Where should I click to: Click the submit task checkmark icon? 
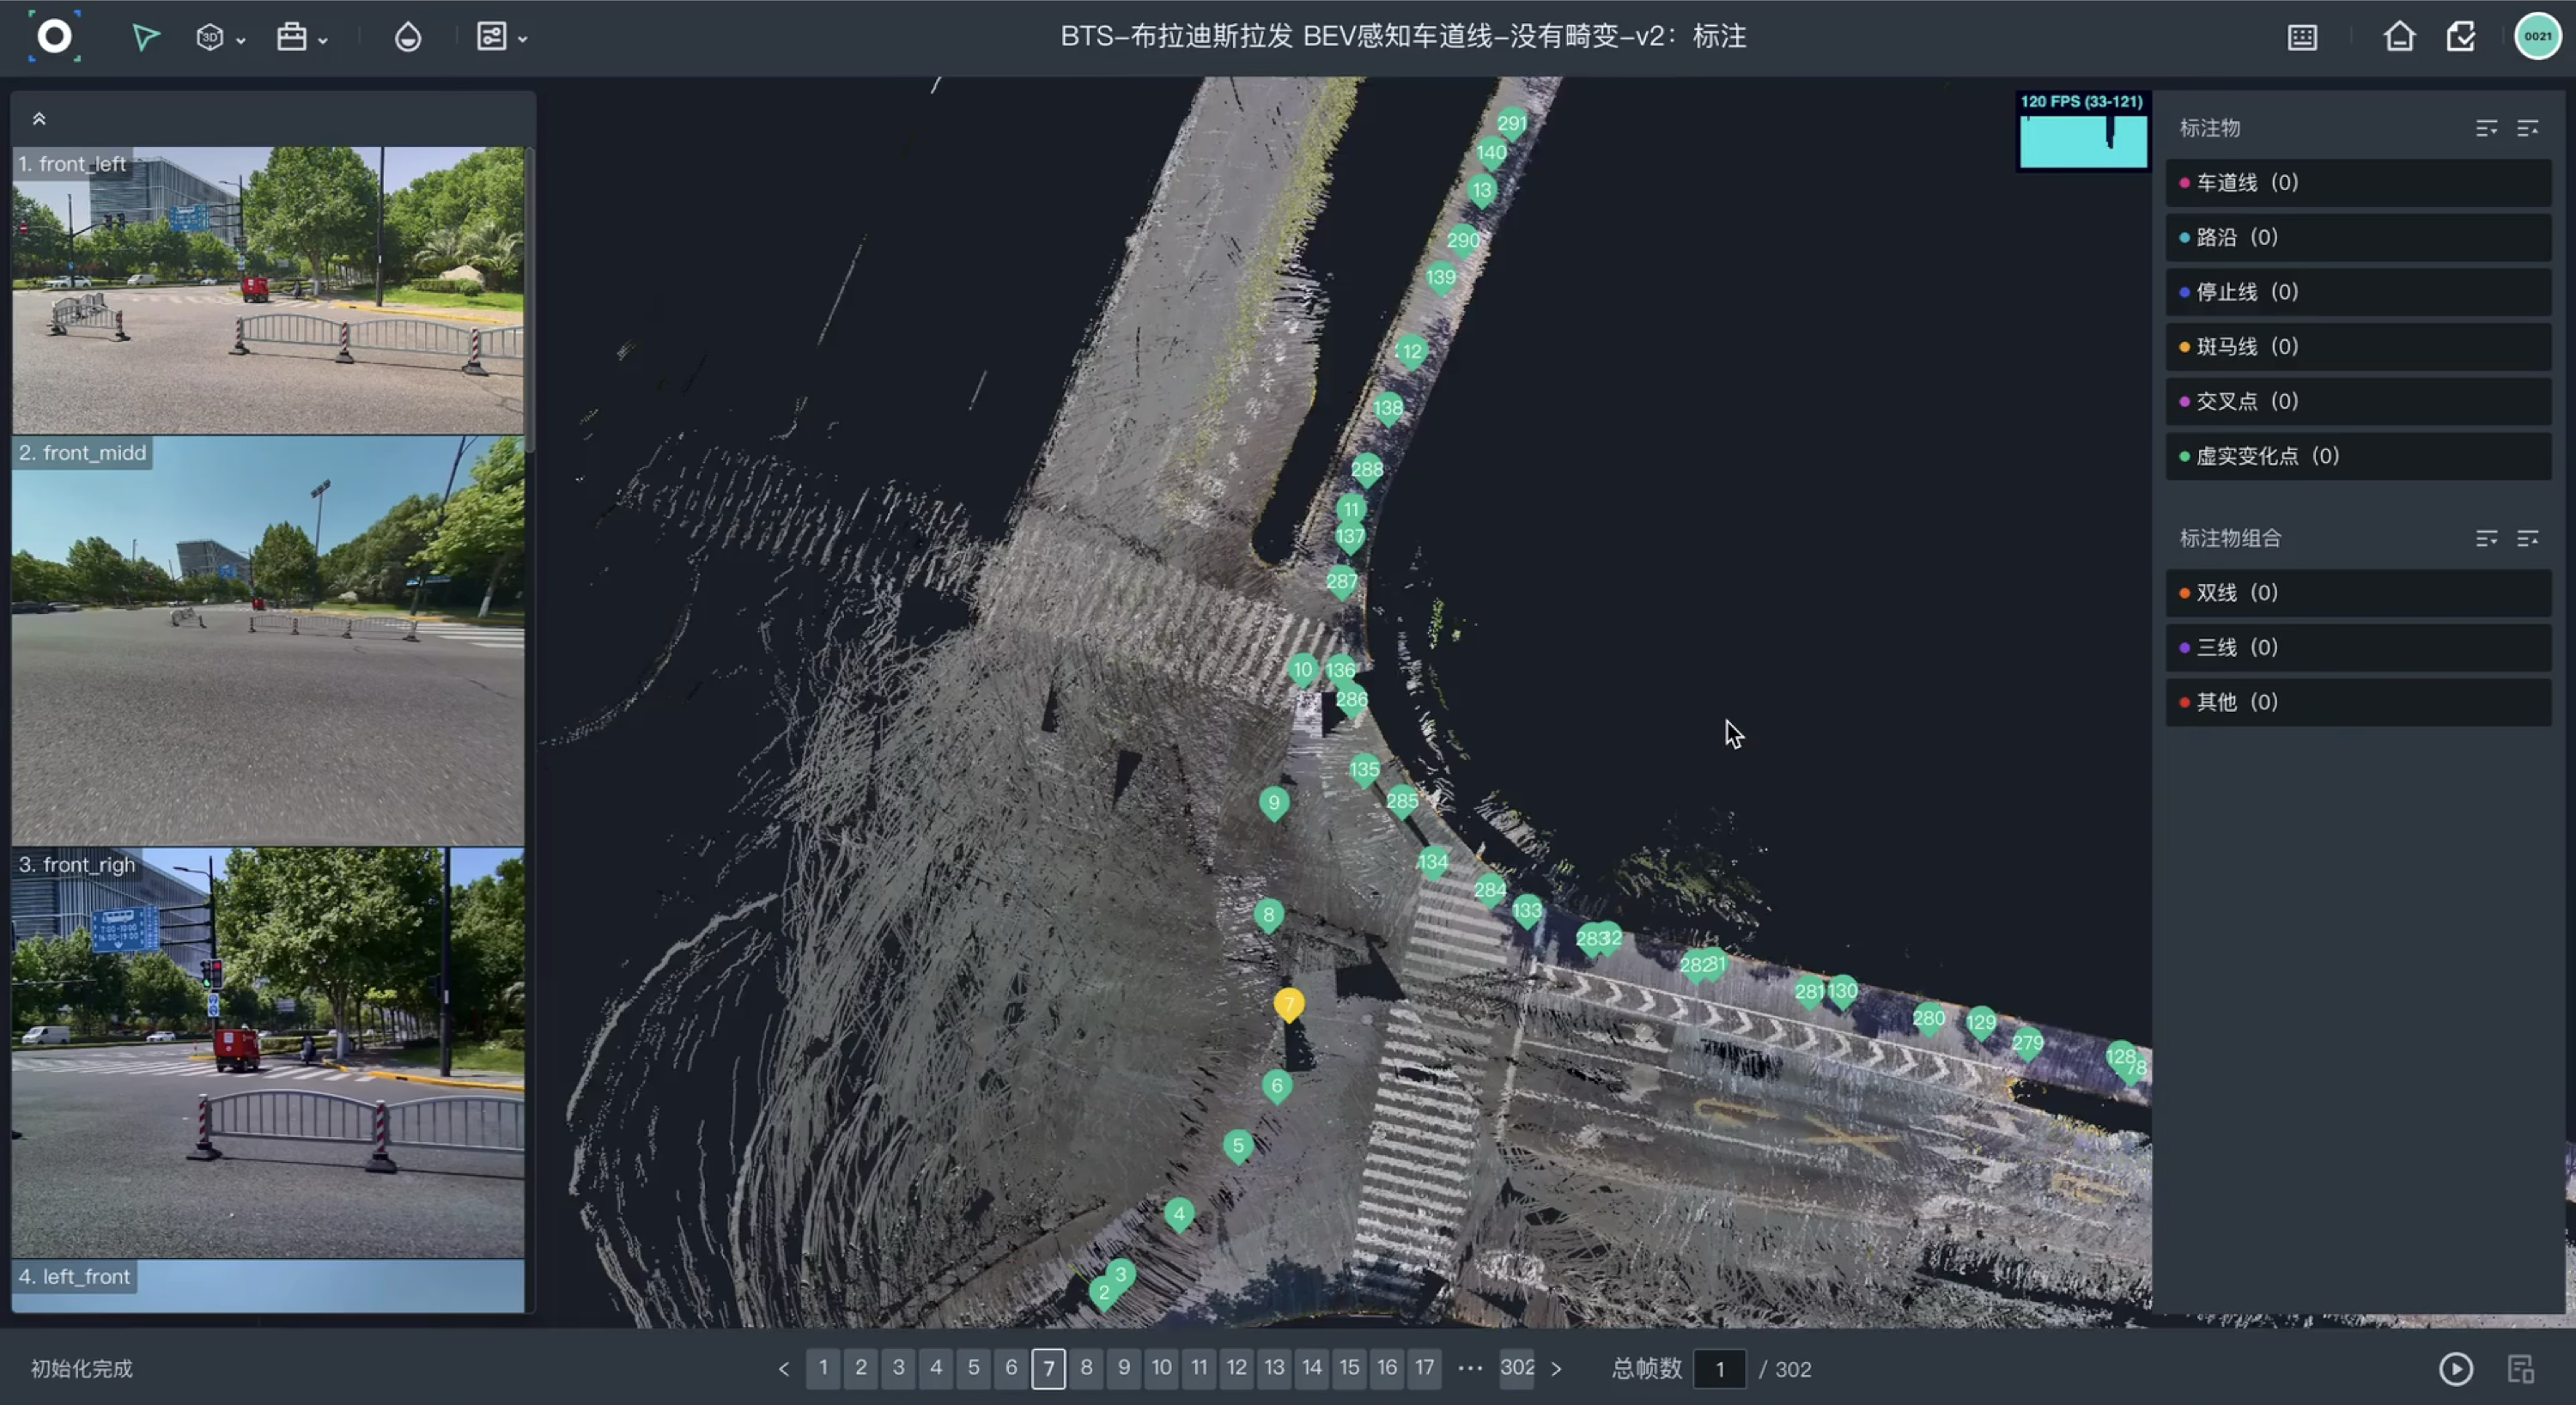click(x=2461, y=38)
